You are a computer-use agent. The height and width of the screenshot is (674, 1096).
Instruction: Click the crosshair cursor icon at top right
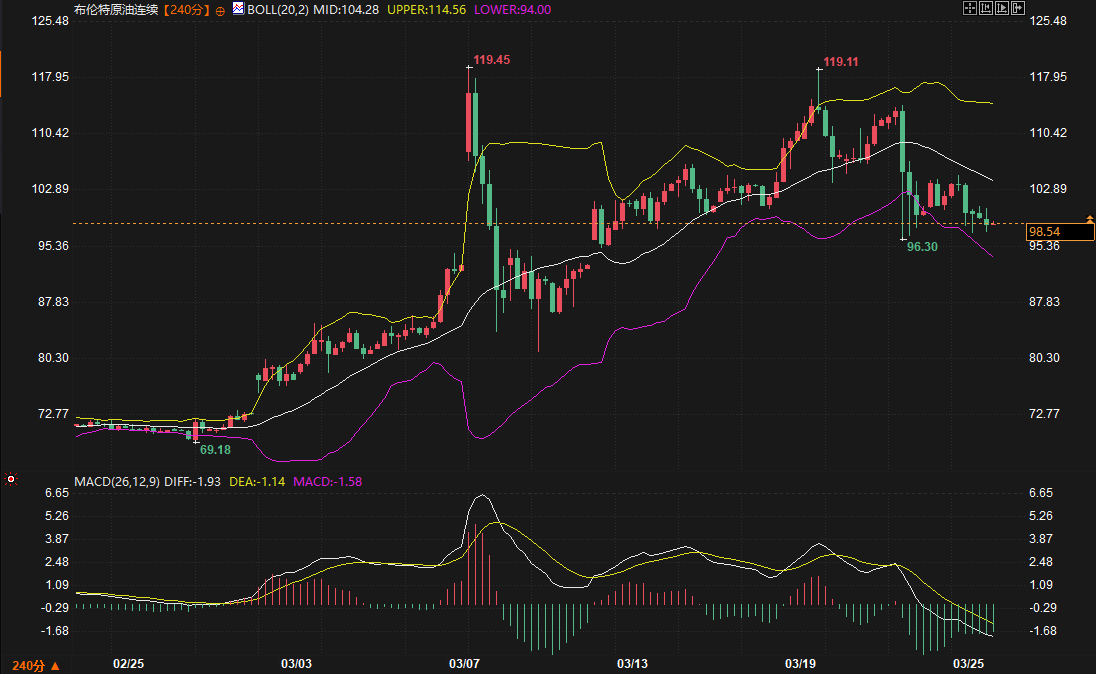point(969,8)
